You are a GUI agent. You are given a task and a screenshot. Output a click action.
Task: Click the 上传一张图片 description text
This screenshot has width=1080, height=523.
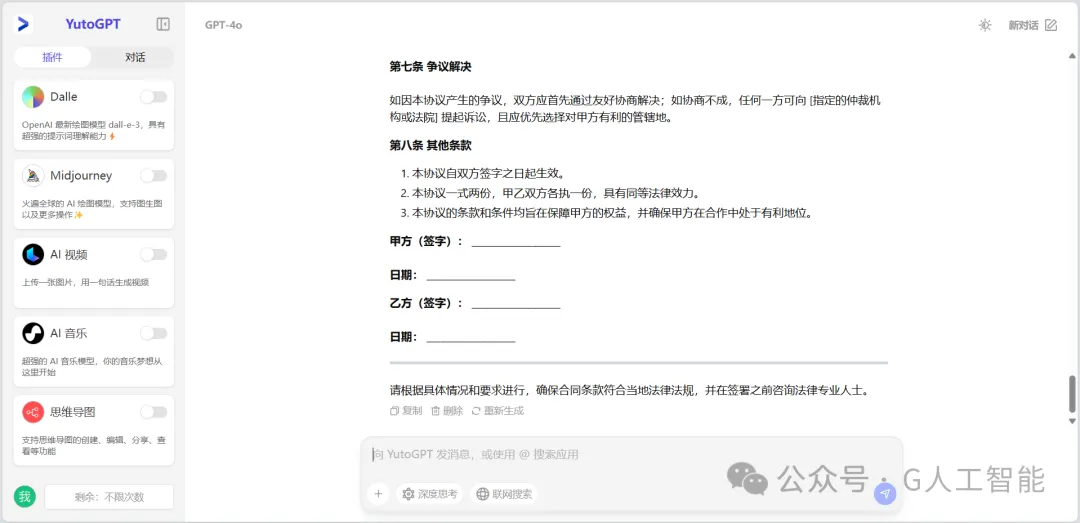coord(85,282)
